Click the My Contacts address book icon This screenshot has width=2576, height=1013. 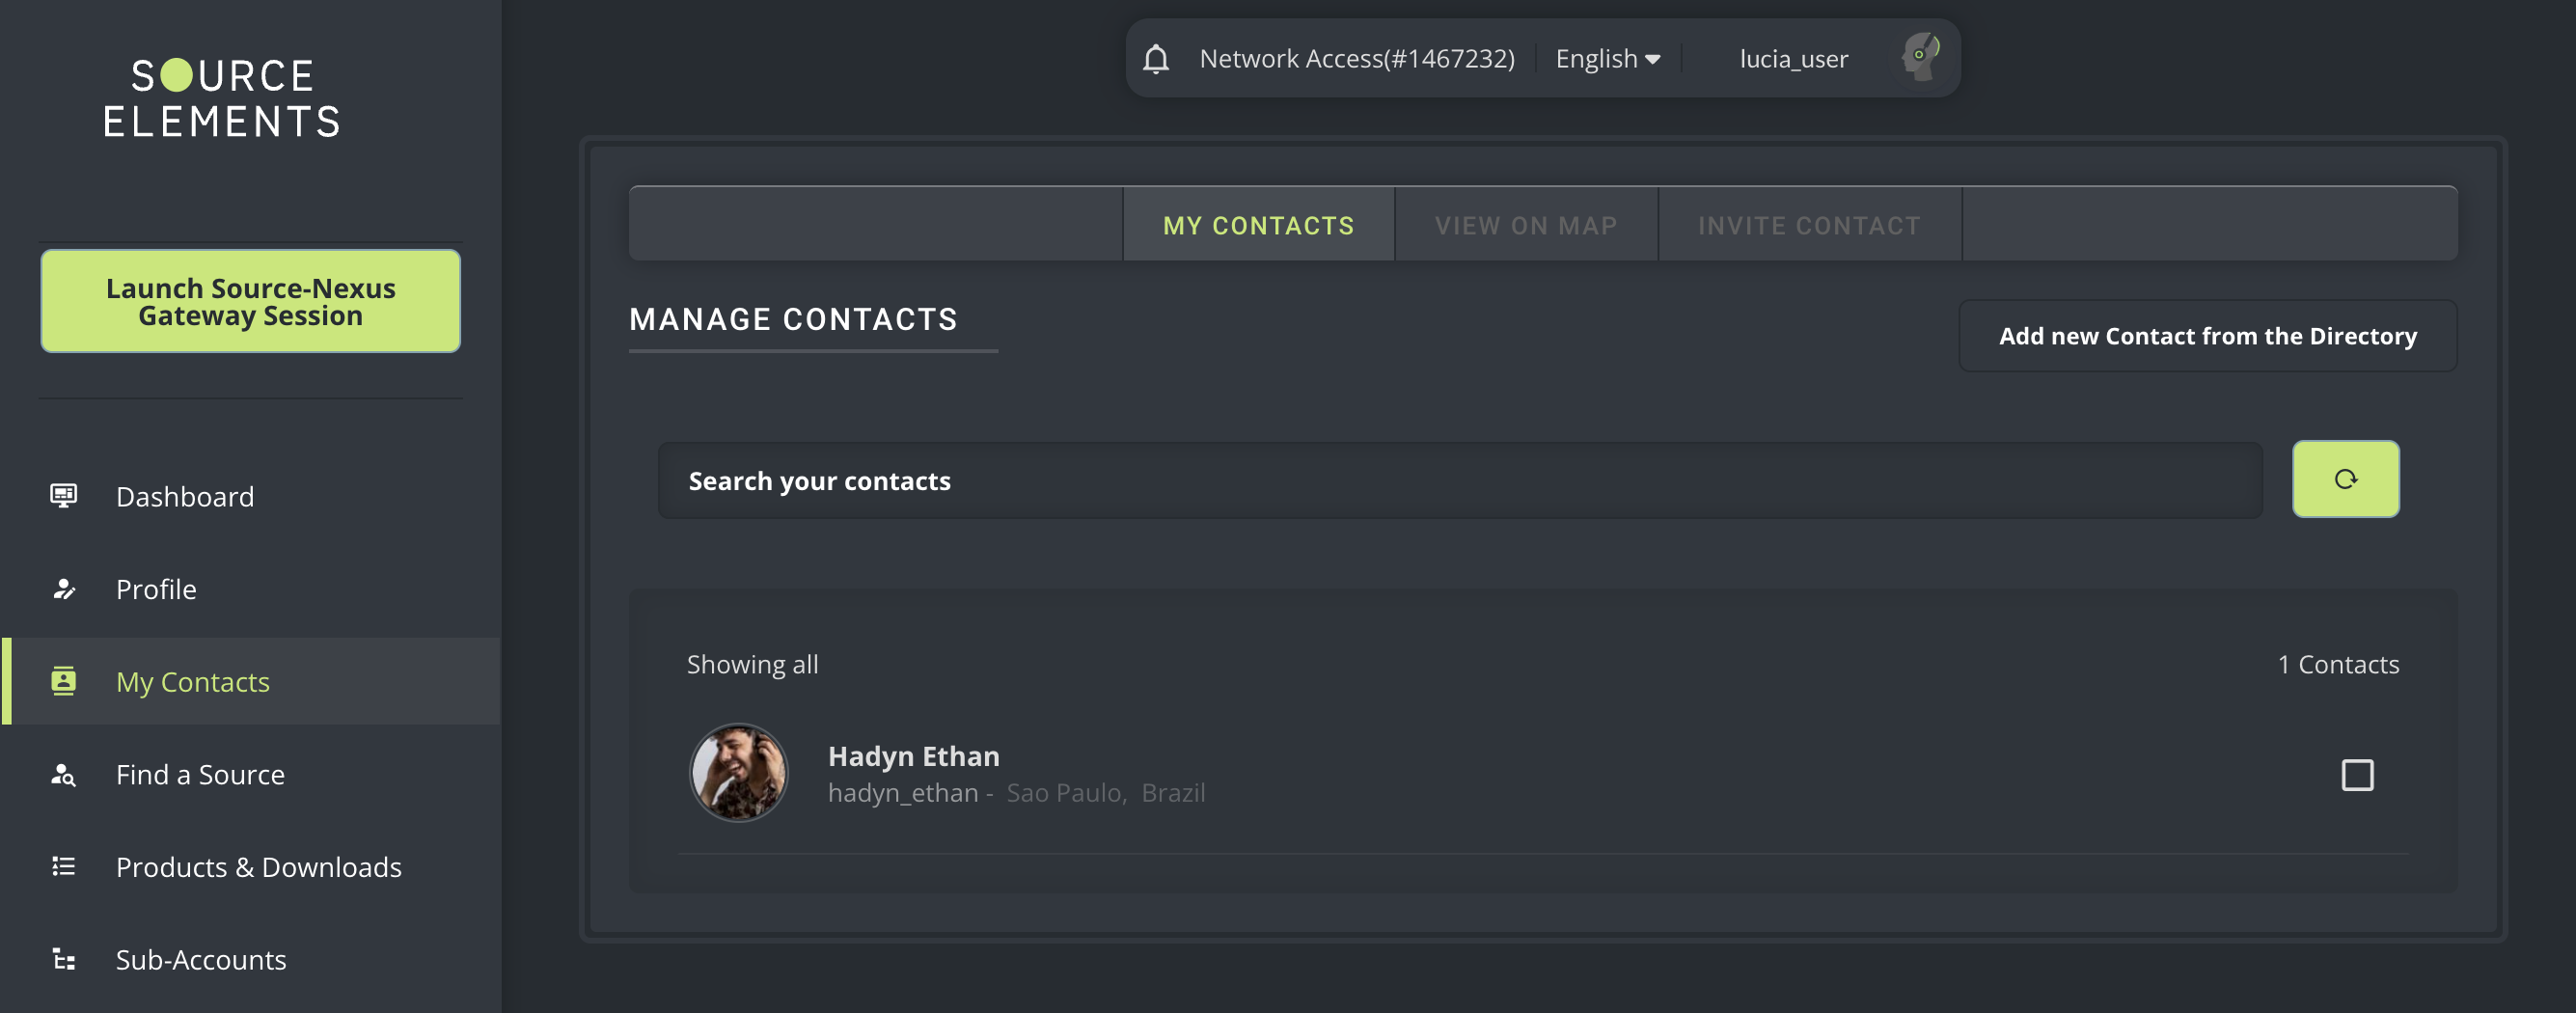point(64,681)
